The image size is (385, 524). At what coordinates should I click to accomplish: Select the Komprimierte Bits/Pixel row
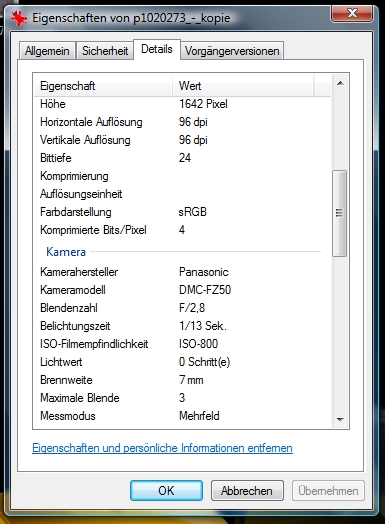point(182,230)
